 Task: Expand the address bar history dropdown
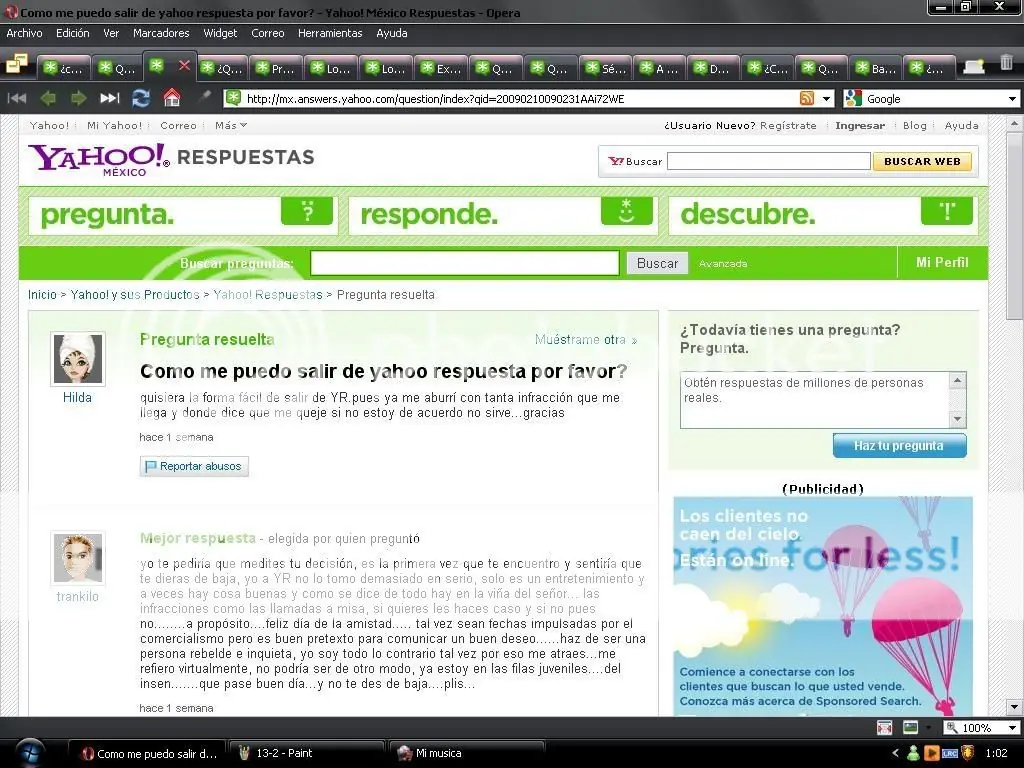pyautogui.click(x=826, y=99)
